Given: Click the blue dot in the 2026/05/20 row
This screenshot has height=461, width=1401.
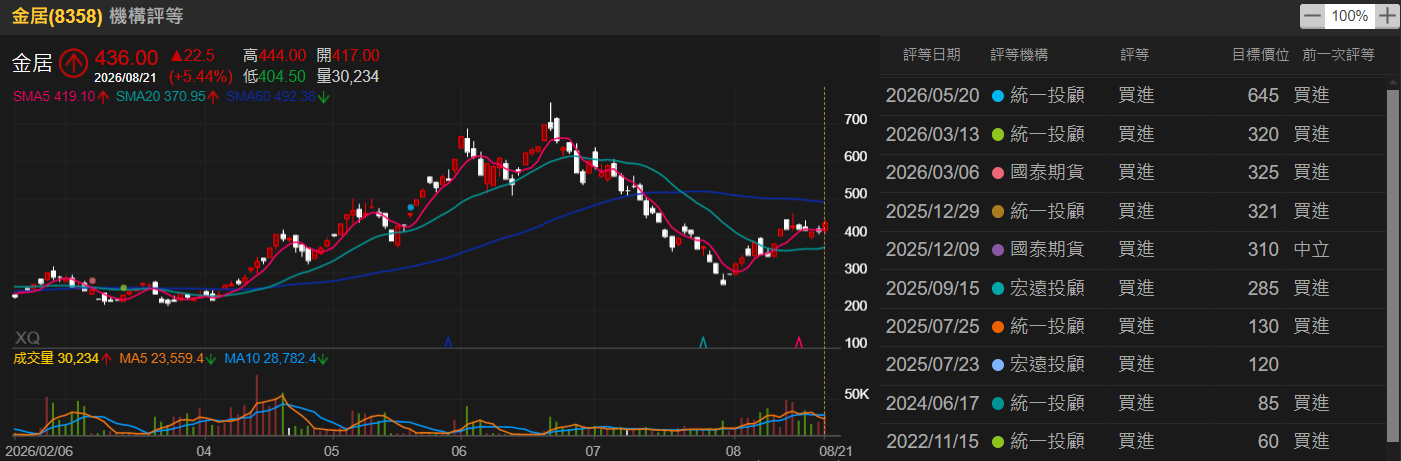Looking at the screenshot, I should coord(996,96).
